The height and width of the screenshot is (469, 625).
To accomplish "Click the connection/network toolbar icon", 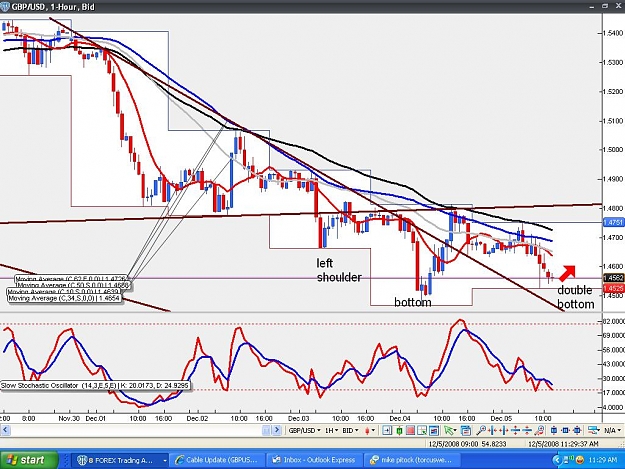I will tap(594, 430).
